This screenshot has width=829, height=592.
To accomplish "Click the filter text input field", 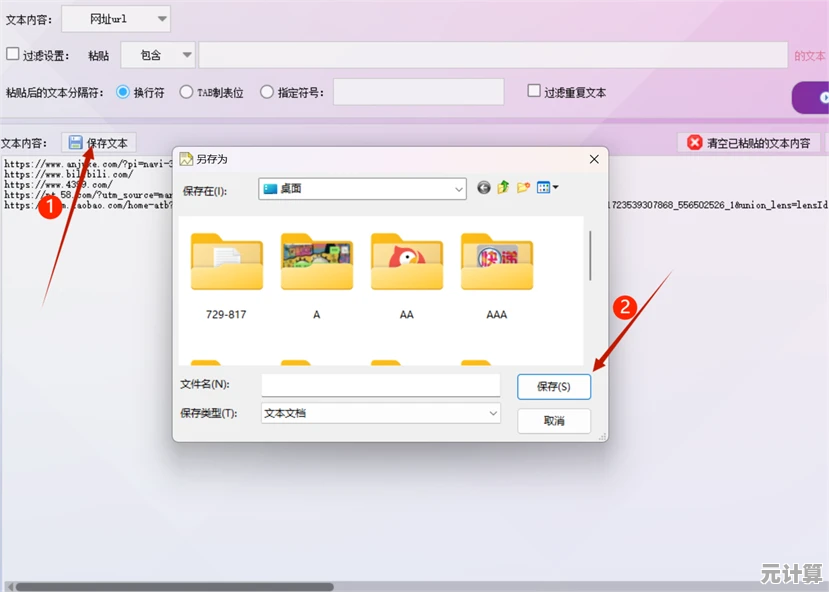I will [x=493, y=55].
